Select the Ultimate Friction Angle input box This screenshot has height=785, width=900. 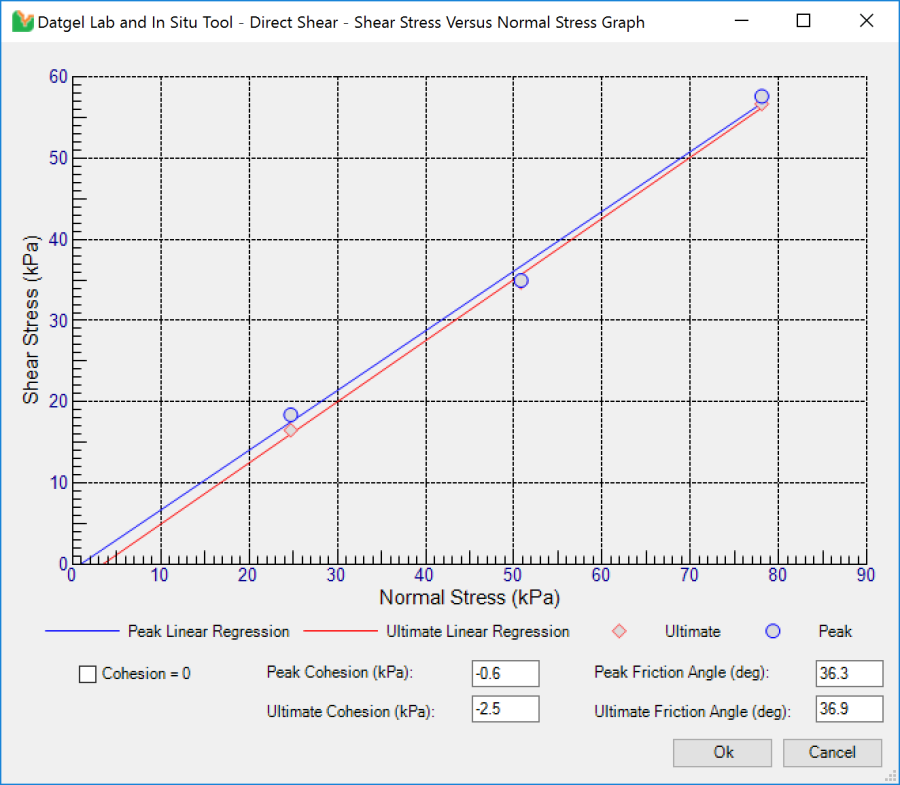pos(849,709)
